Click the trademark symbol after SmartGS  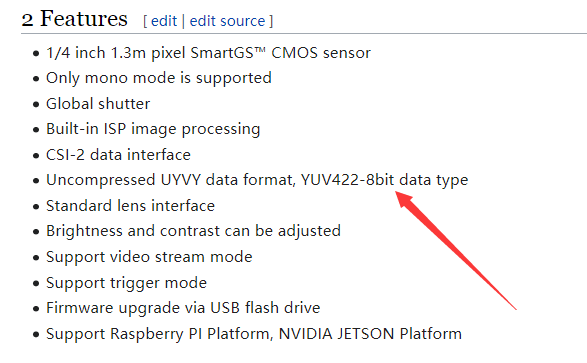260,50
